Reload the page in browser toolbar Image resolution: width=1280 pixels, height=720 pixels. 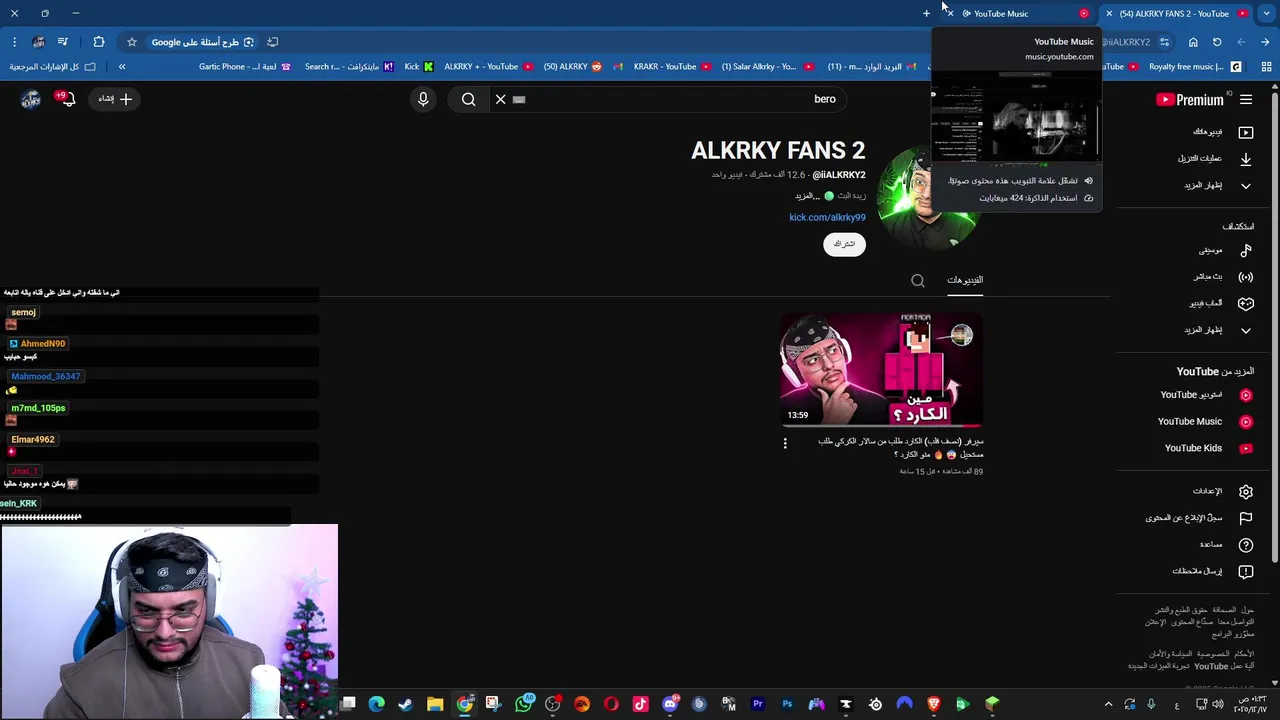(1217, 42)
